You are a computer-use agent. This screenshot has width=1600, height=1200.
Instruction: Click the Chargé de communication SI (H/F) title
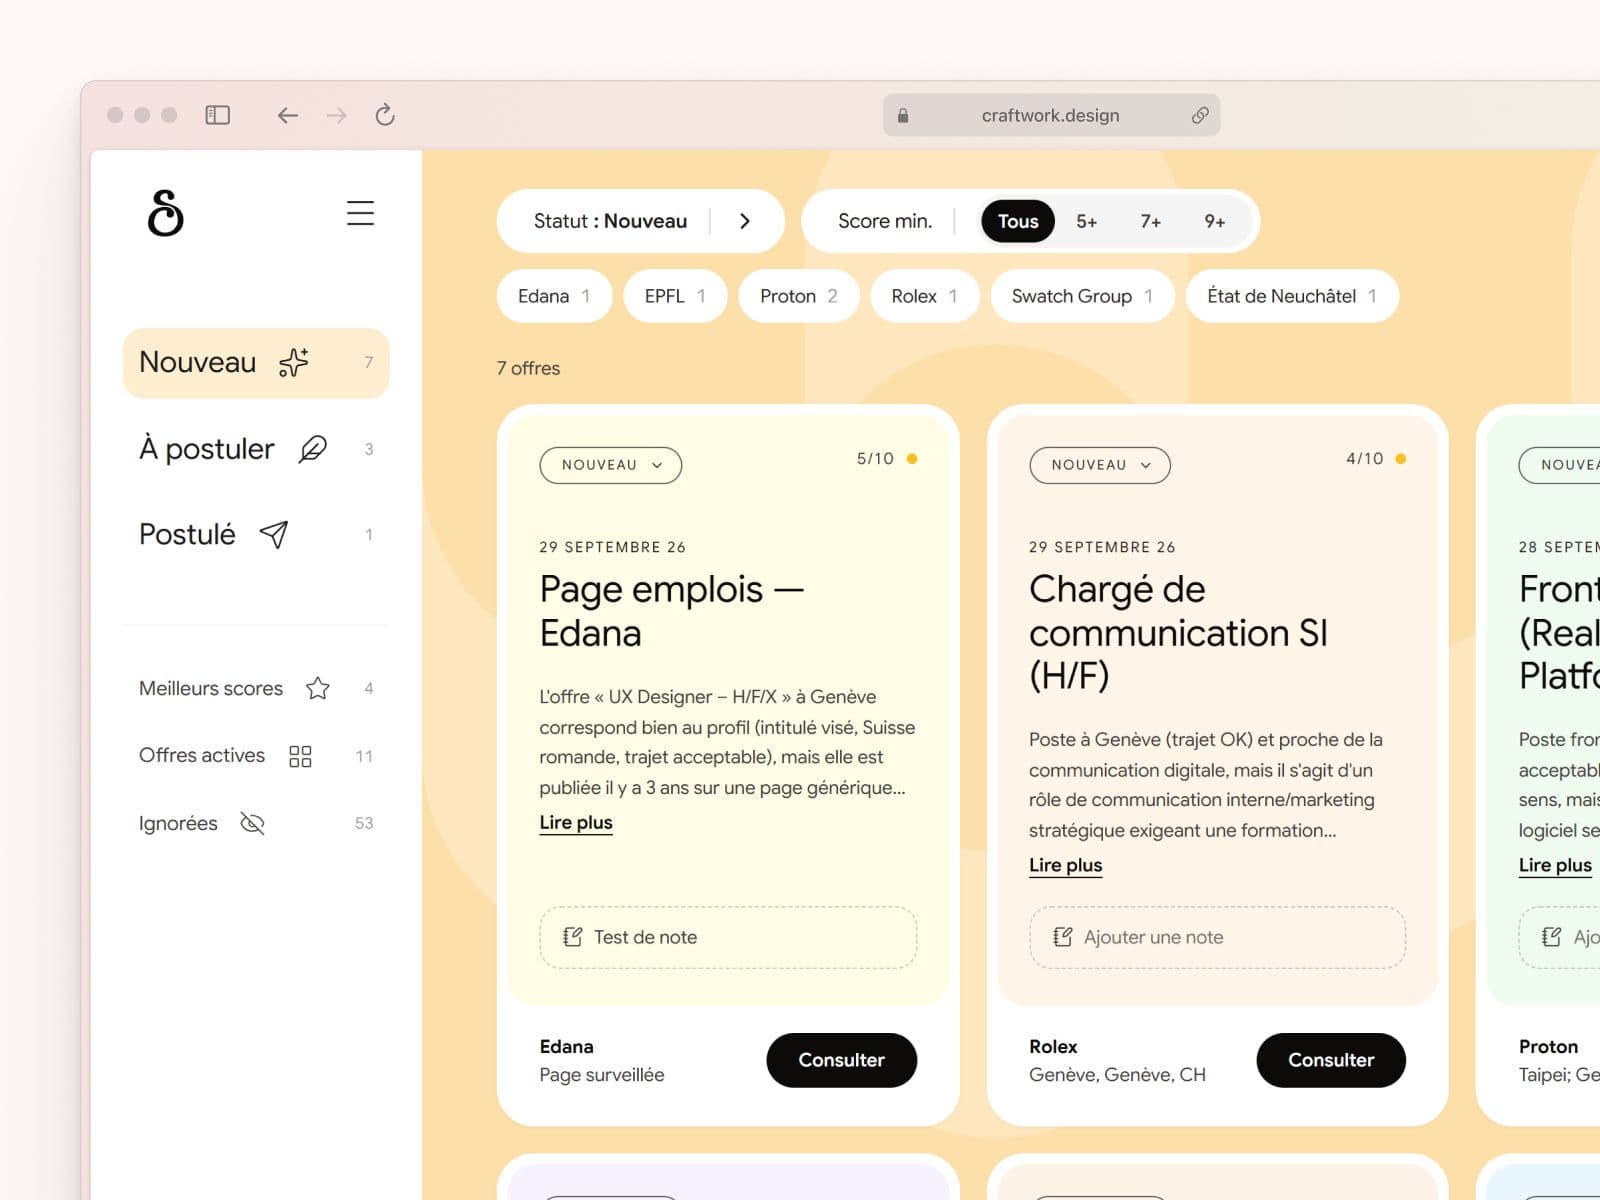click(1179, 632)
